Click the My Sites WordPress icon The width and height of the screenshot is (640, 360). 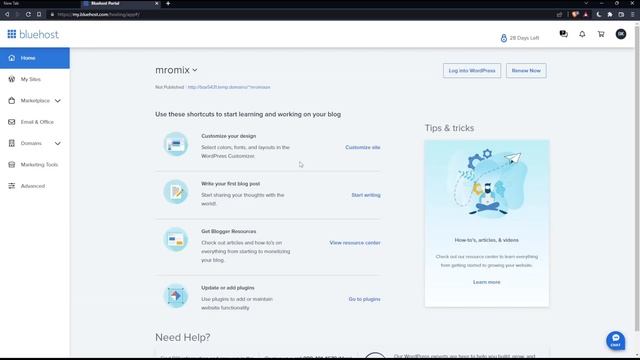pos(12,79)
